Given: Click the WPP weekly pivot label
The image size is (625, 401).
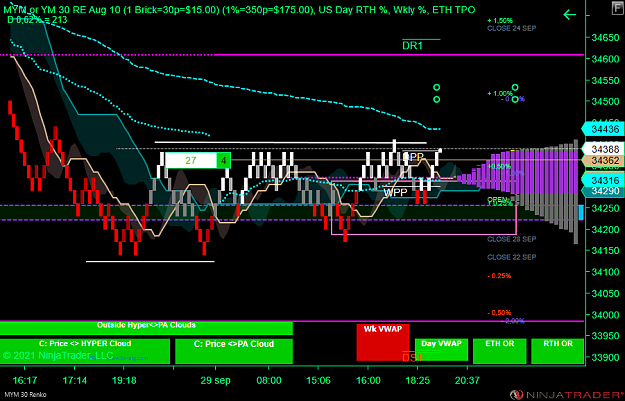Looking at the screenshot, I should pos(395,193).
